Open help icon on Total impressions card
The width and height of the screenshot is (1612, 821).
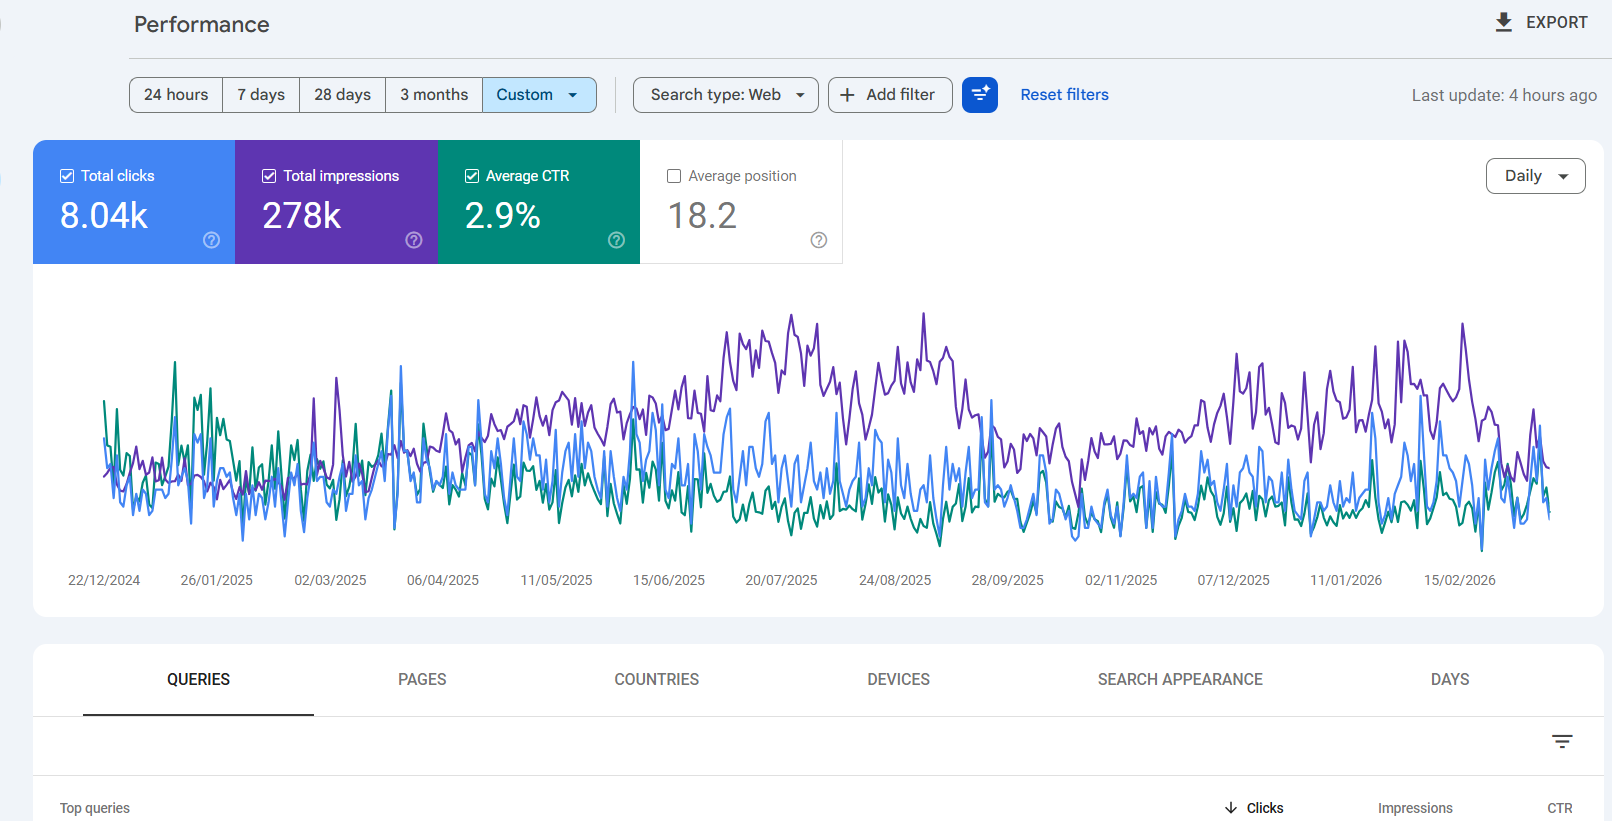point(414,240)
